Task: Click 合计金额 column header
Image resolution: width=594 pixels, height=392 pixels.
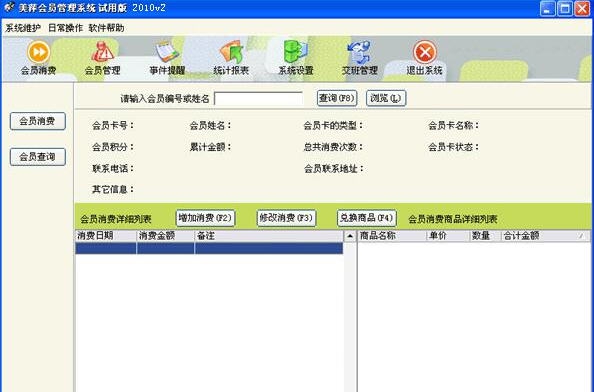Action: [x=545, y=236]
